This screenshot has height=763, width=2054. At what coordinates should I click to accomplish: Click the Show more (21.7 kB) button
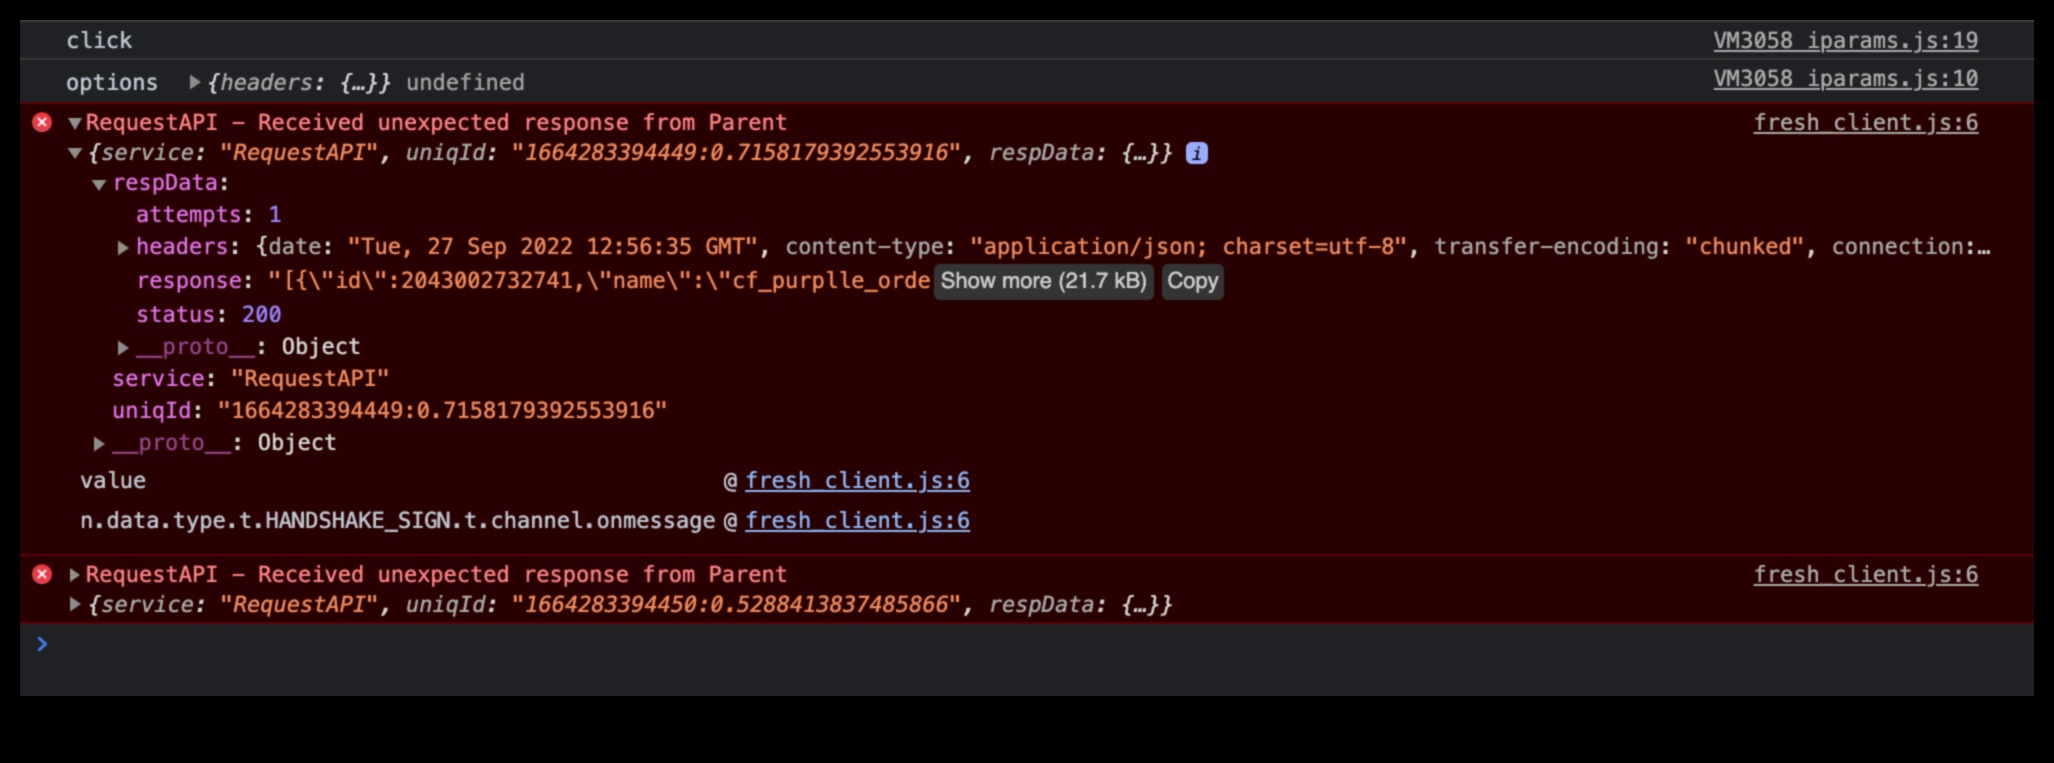click(1043, 281)
